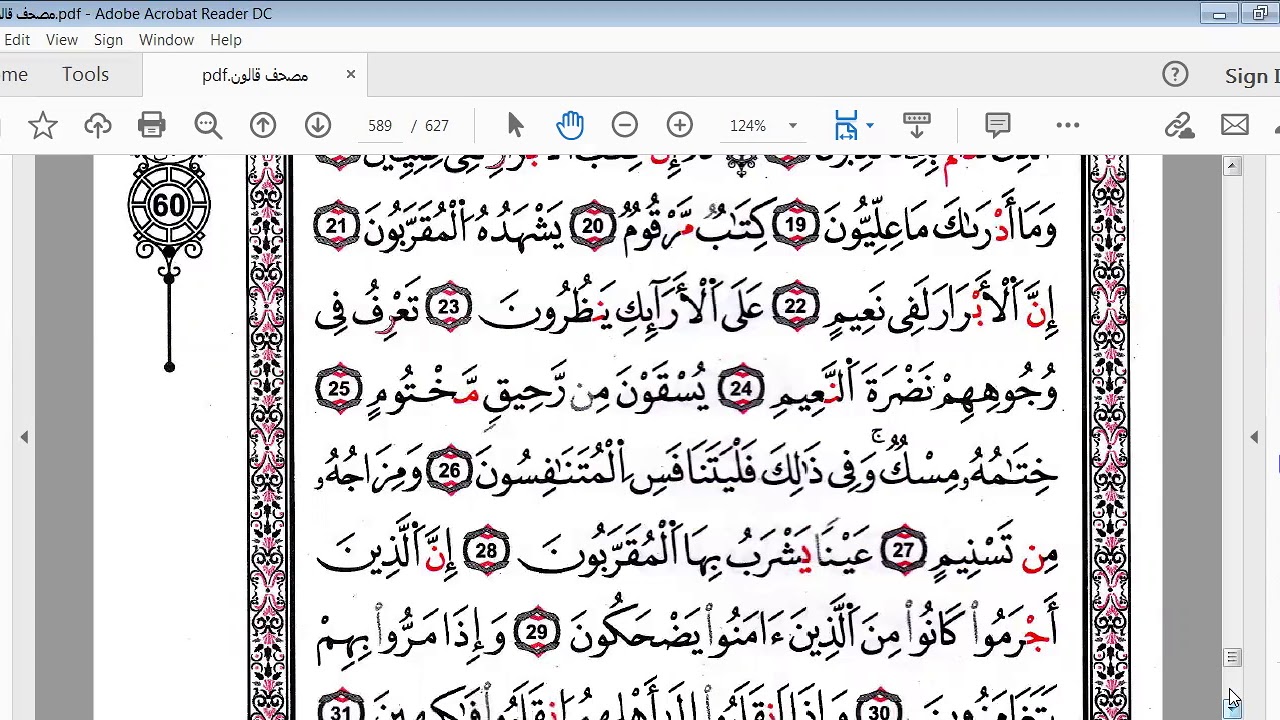The width and height of the screenshot is (1280, 720).
Task: Go to the previous page (up arrow)
Action: [x=263, y=125]
